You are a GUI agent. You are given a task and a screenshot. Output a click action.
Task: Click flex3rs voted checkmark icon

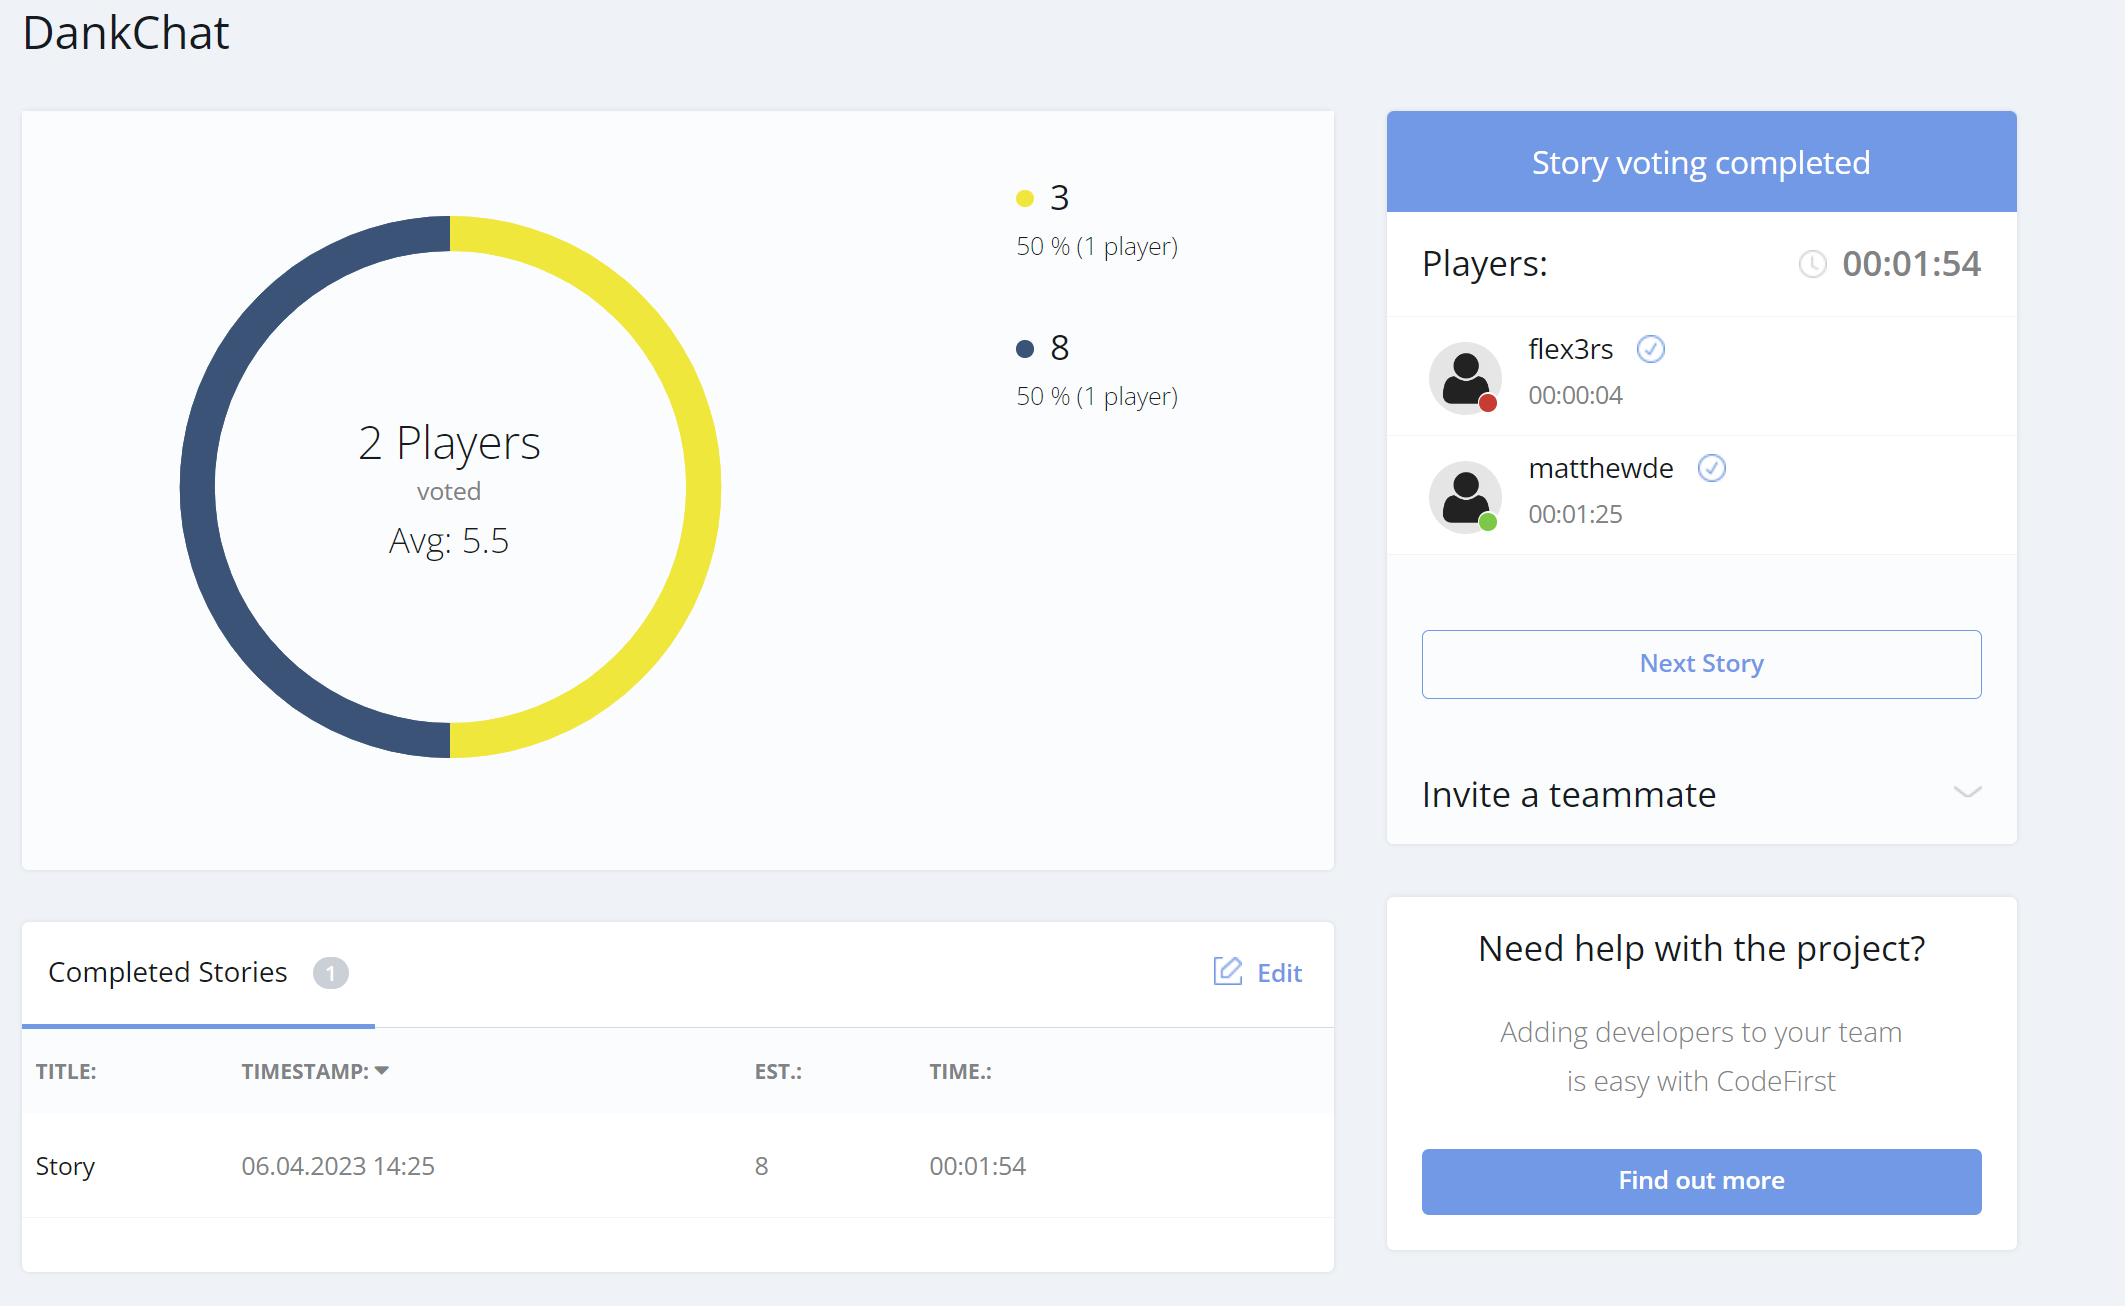tap(1650, 349)
